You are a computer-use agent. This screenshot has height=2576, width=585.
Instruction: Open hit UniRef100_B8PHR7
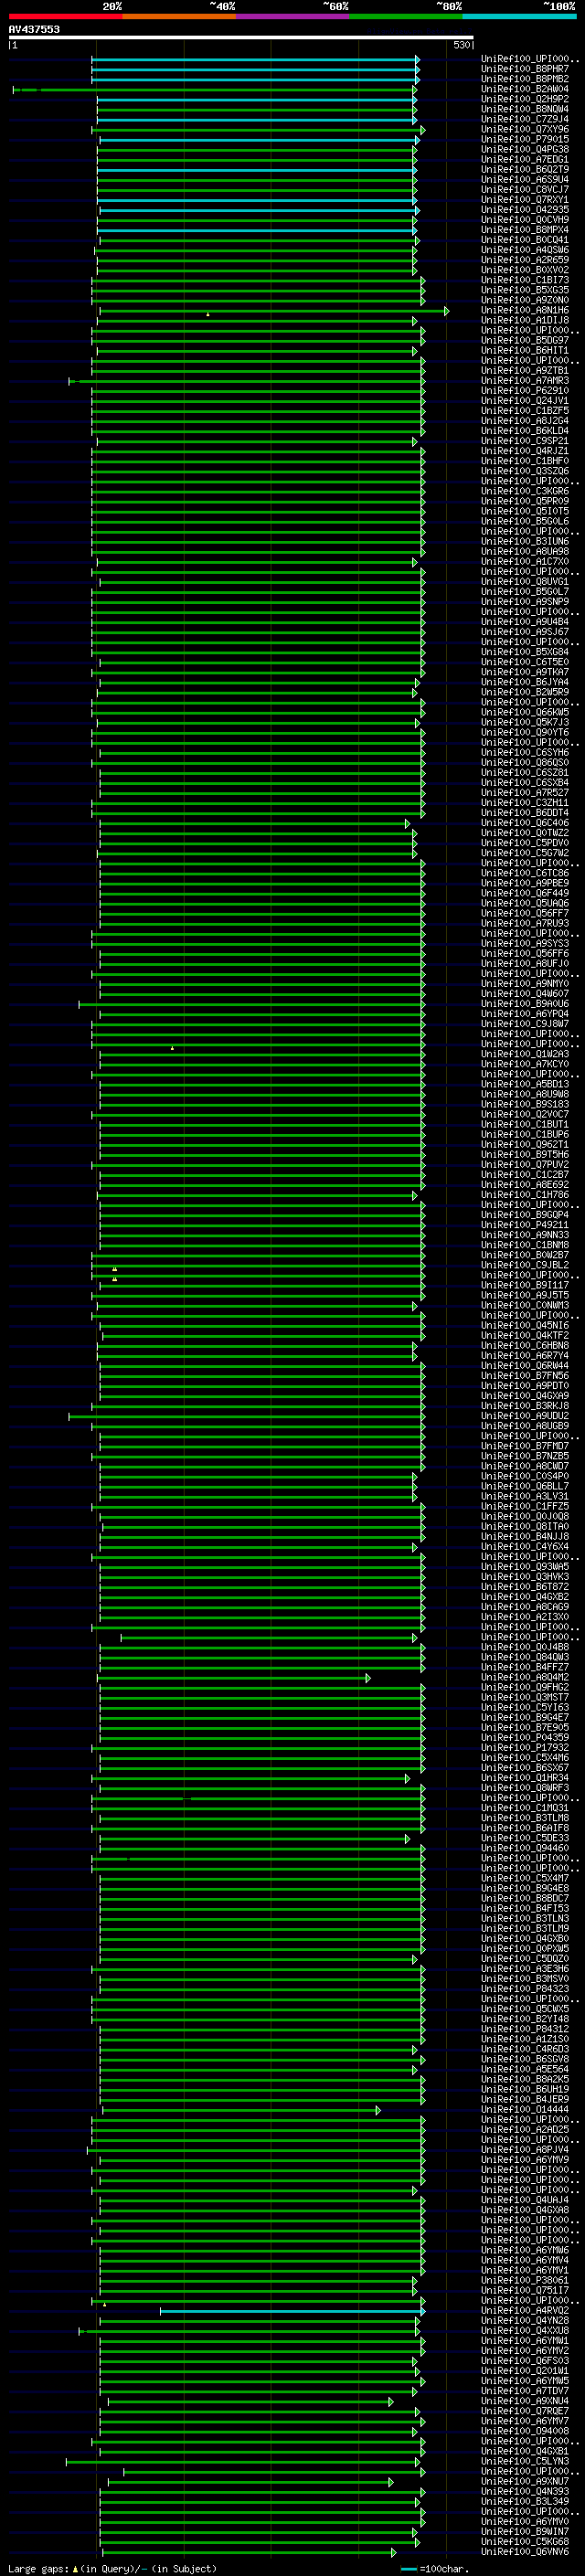(525, 69)
